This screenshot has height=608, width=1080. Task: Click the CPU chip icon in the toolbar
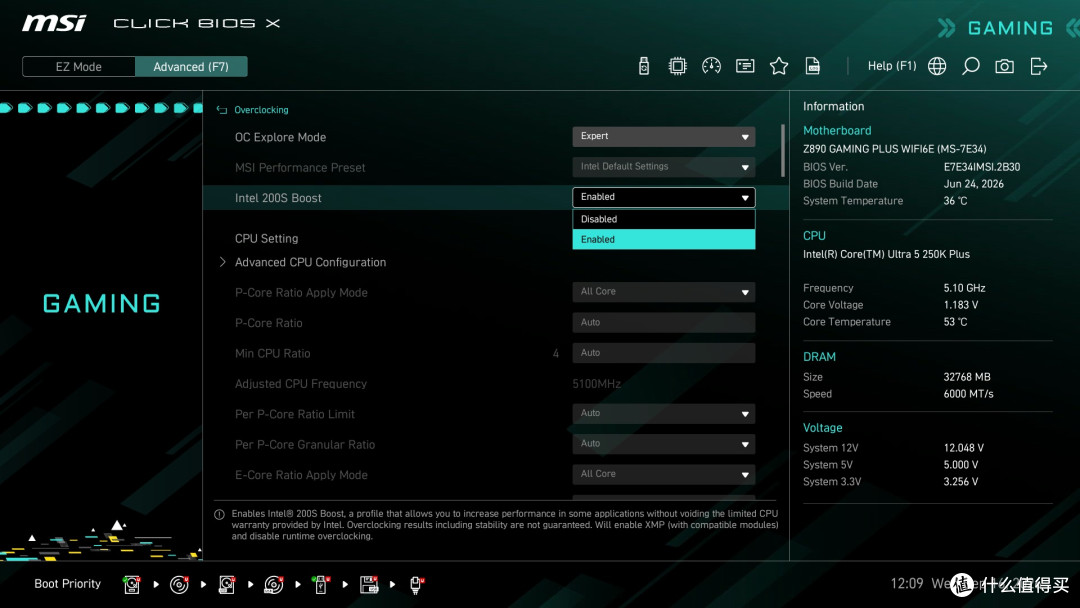677,66
